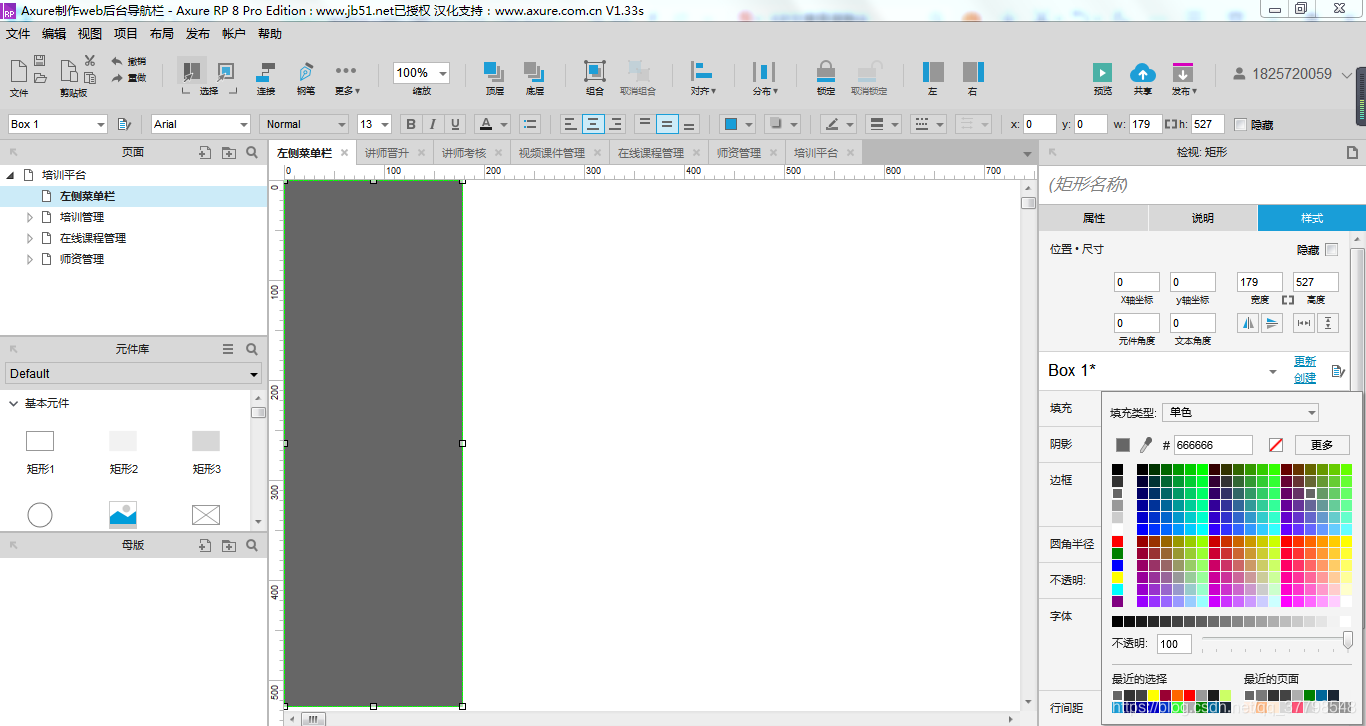Click the search icon in pages panel
This screenshot has height=726, width=1366.
point(252,153)
